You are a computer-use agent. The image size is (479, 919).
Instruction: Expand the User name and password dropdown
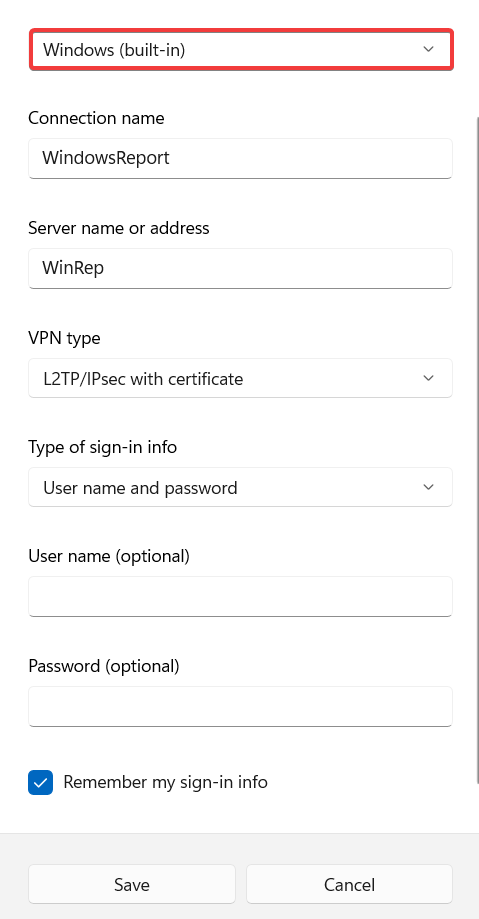[x=240, y=487]
